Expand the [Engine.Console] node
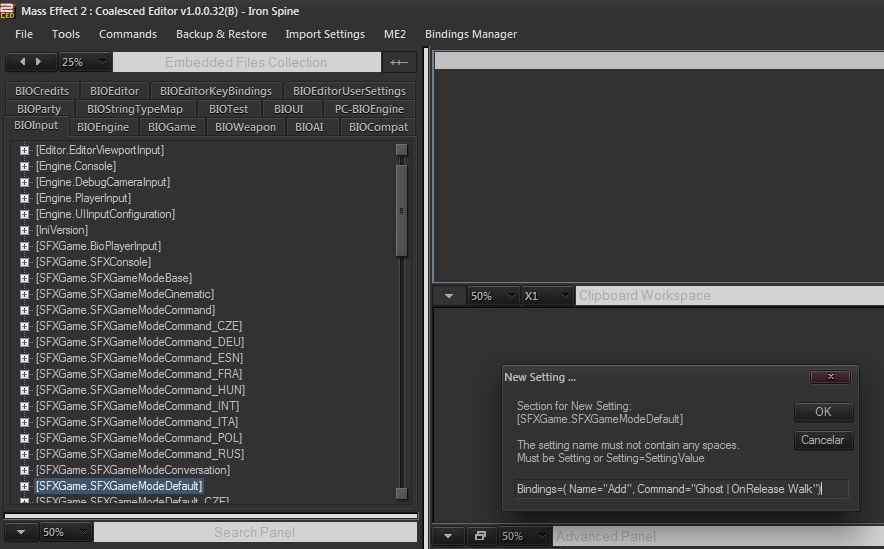Viewport: 884px width, 549px height. [24, 166]
